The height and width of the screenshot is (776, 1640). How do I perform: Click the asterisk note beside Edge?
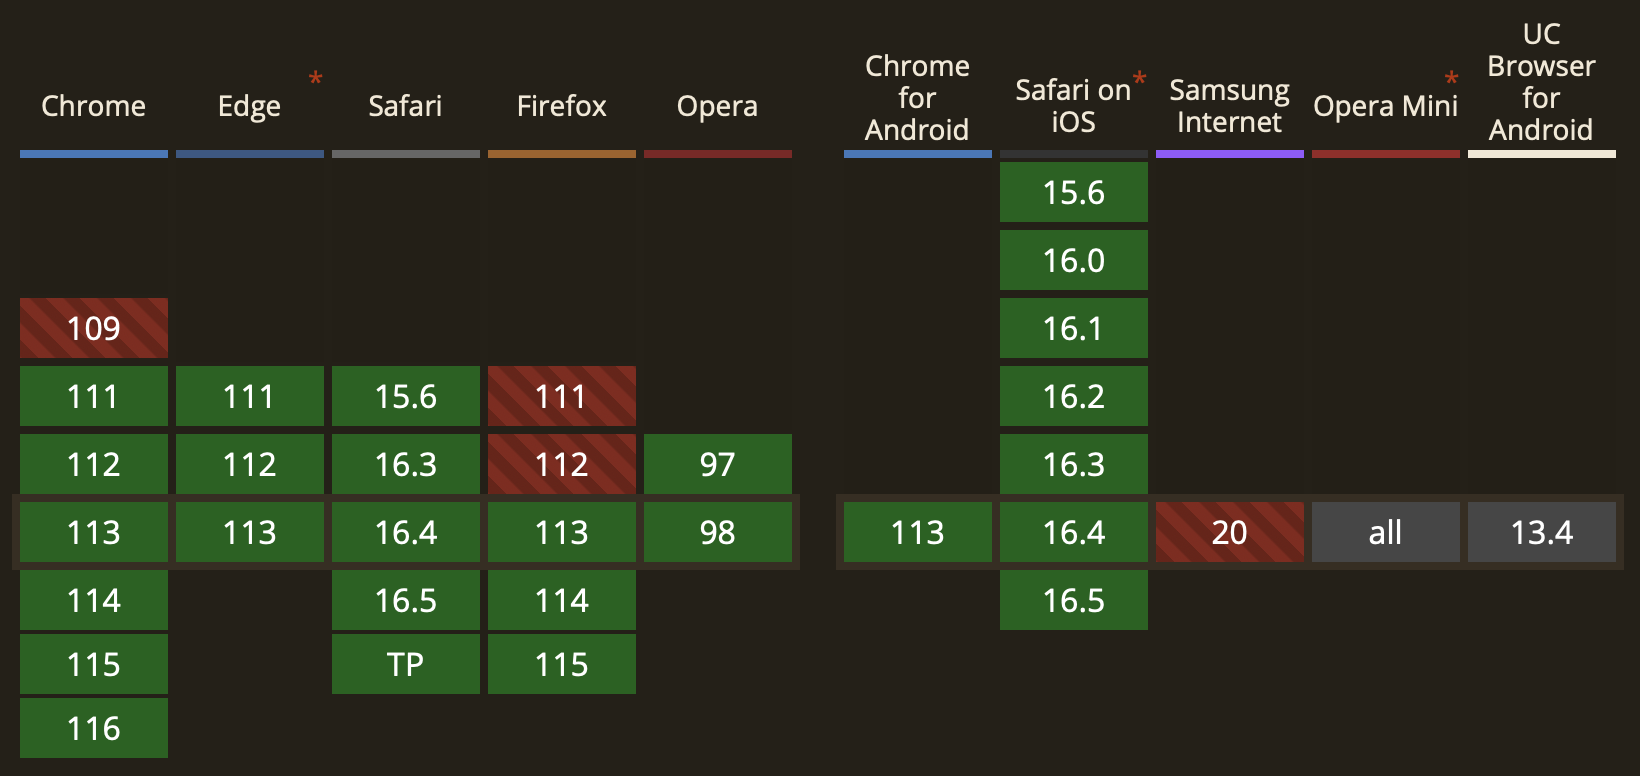315,78
